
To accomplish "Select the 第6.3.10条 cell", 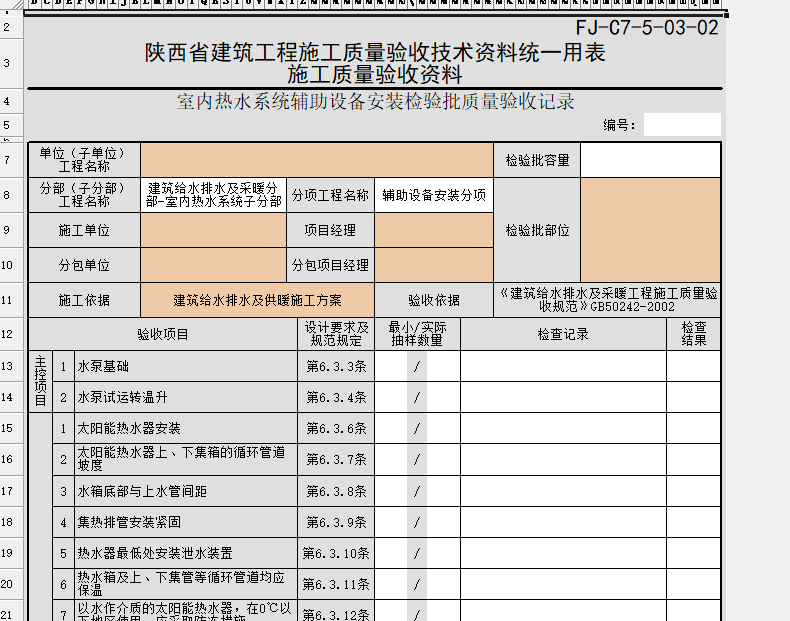I will (336, 554).
